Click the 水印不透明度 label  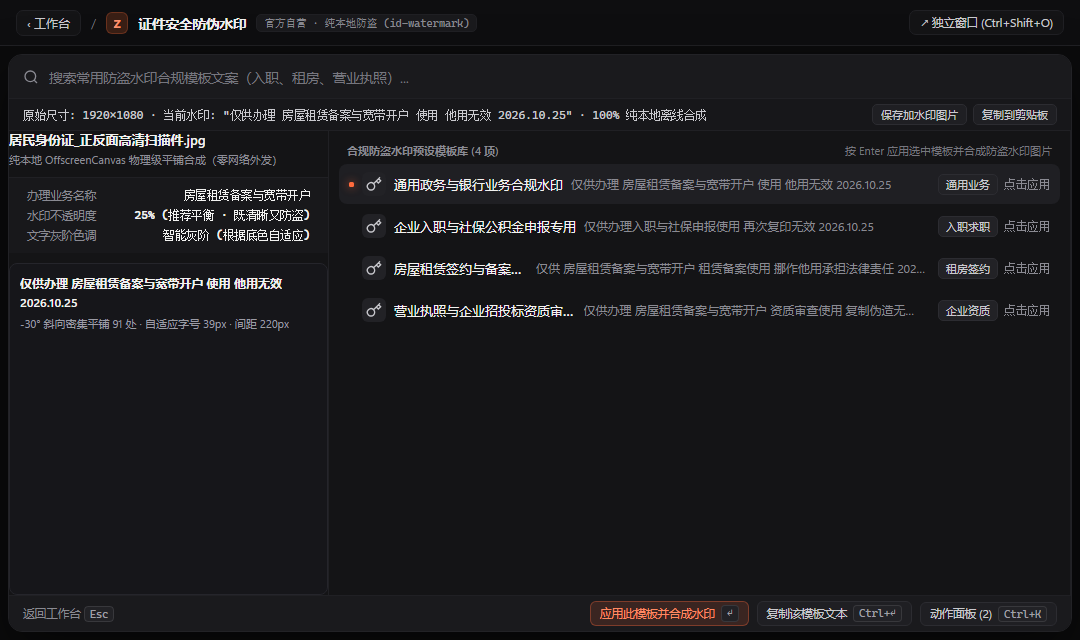61,215
